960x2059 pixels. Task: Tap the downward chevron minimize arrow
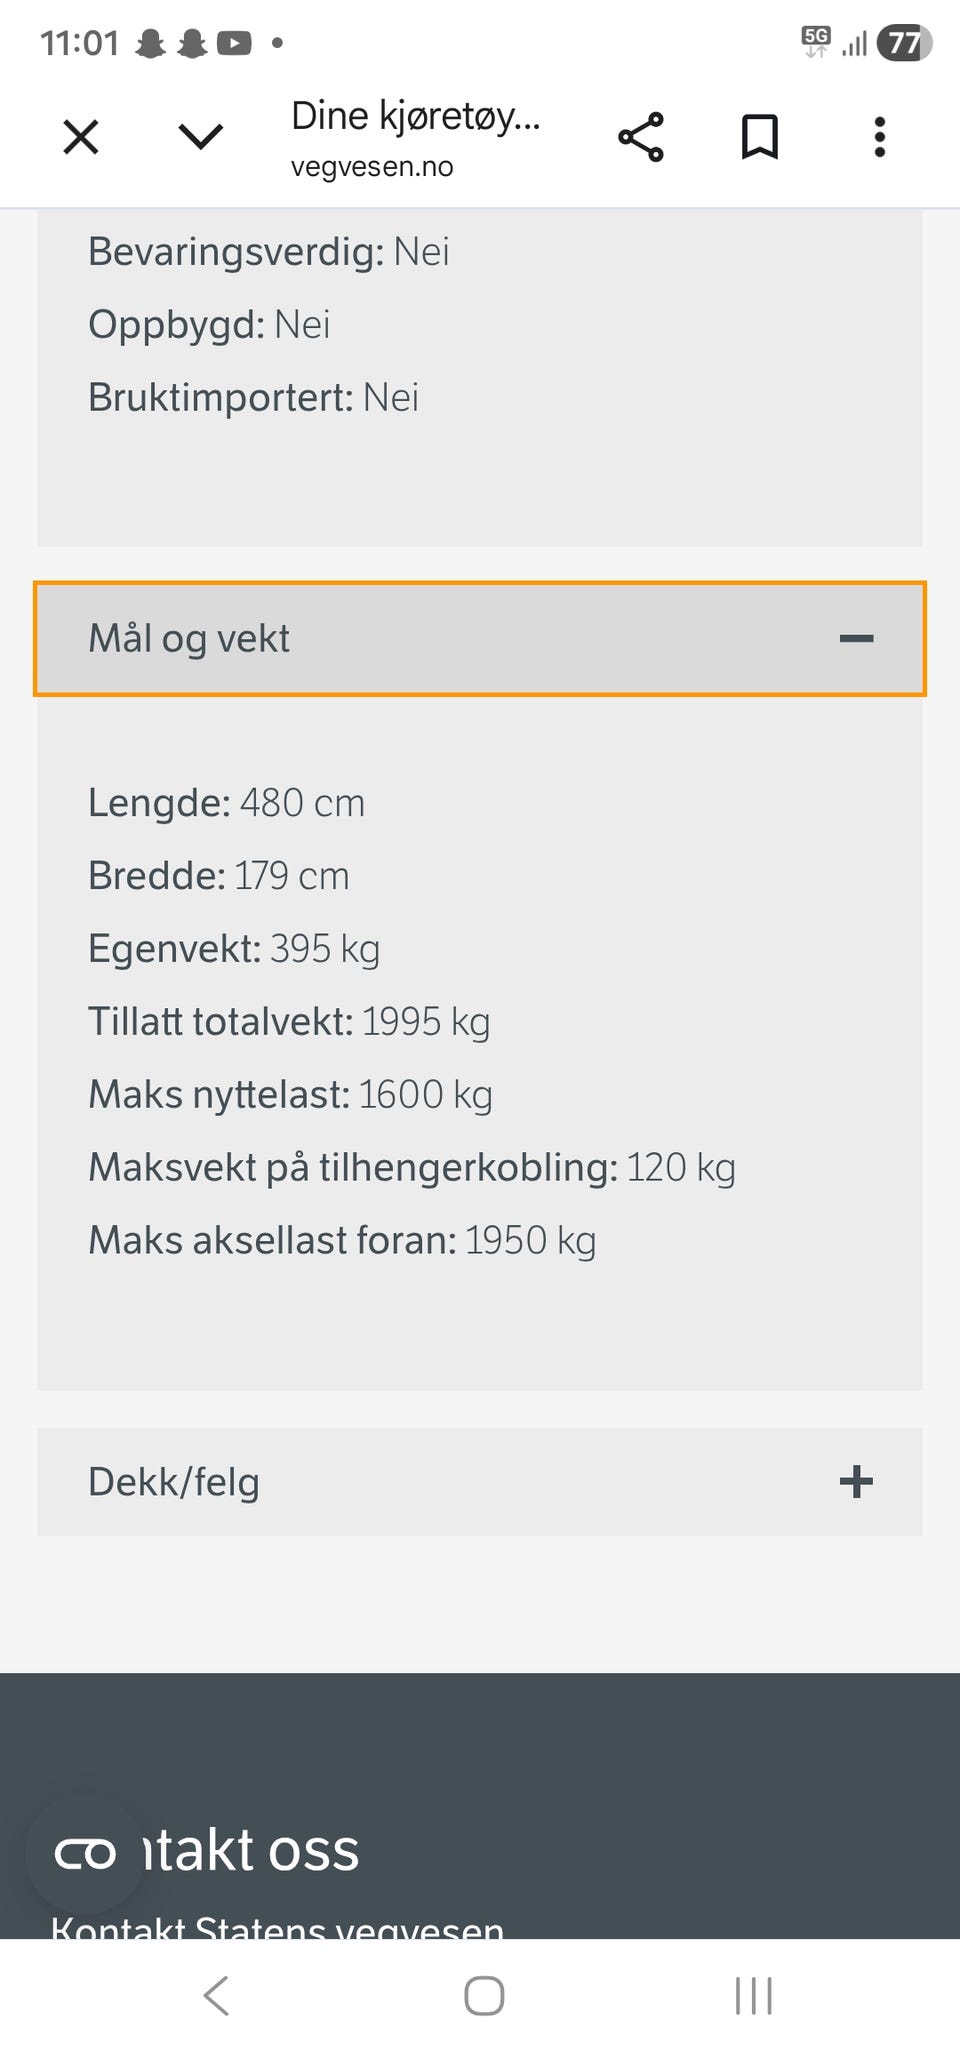click(x=200, y=137)
